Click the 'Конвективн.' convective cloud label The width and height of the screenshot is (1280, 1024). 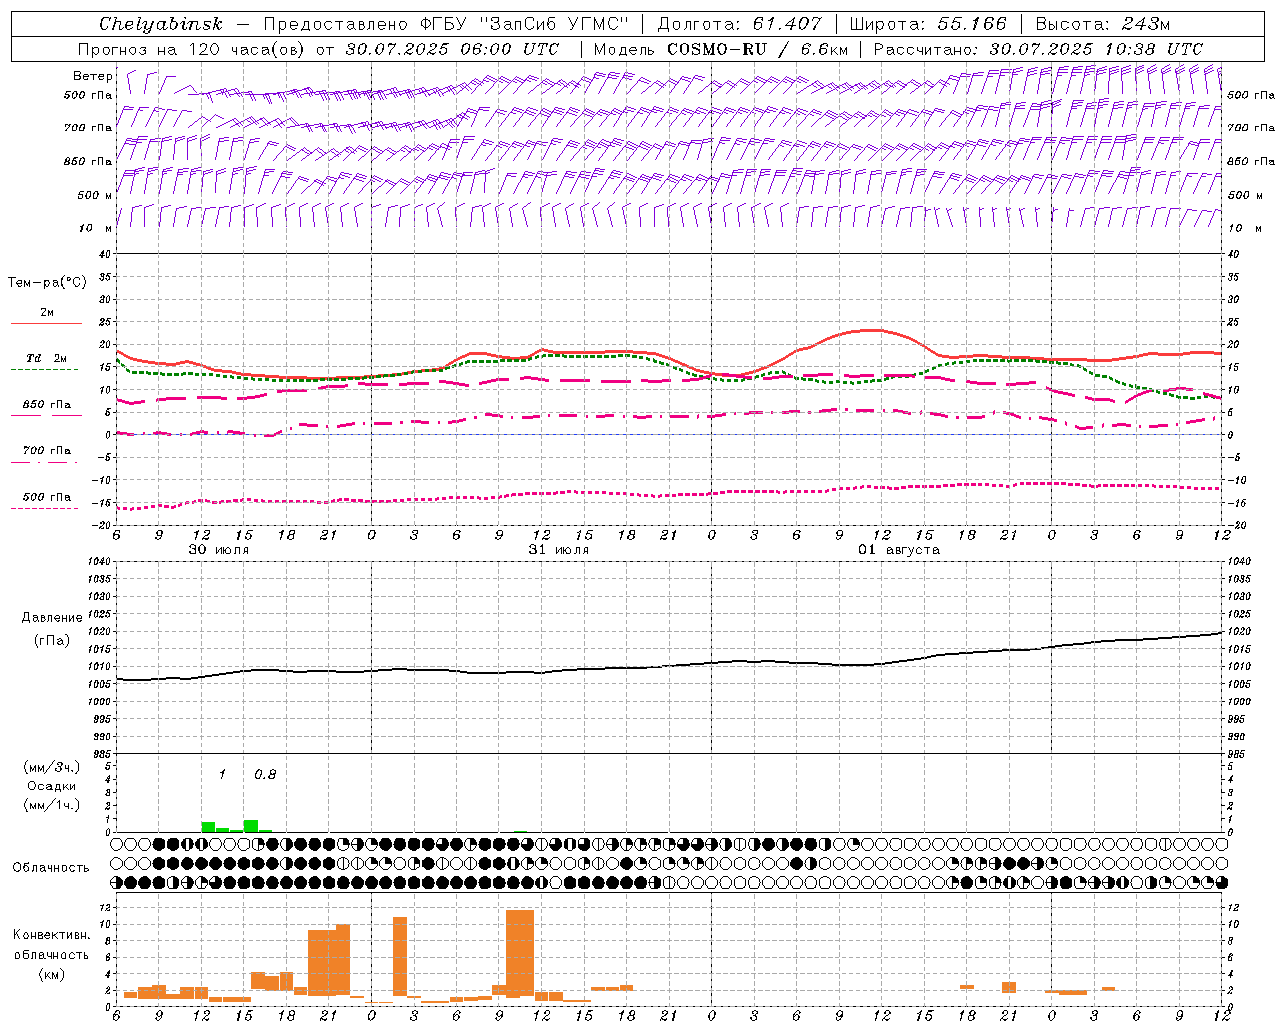click(x=52, y=935)
